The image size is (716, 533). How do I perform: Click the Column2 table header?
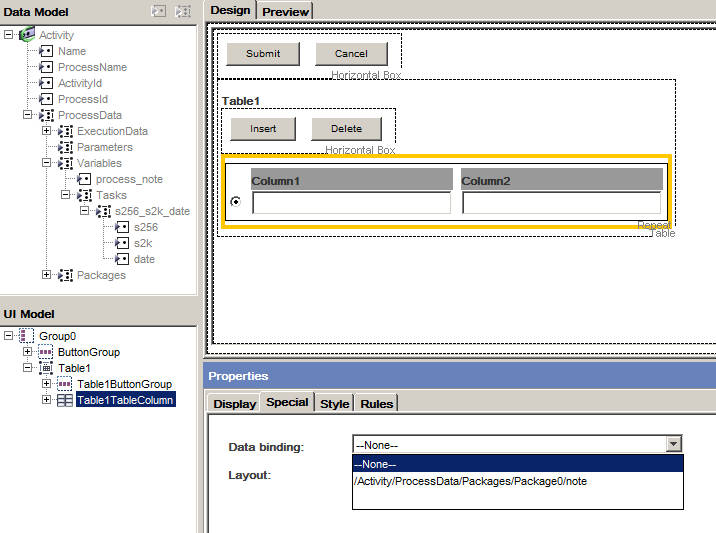click(x=562, y=179)
